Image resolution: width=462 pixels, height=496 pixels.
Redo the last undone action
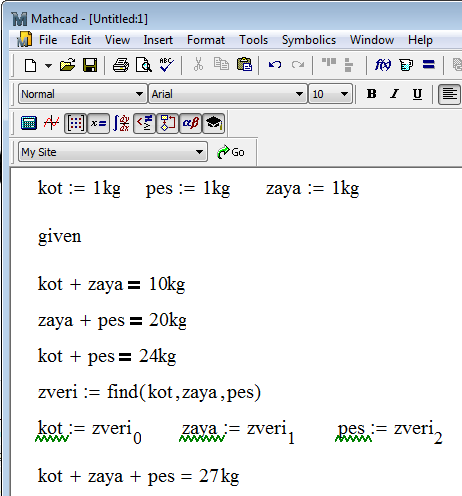(x=298, y=64)
